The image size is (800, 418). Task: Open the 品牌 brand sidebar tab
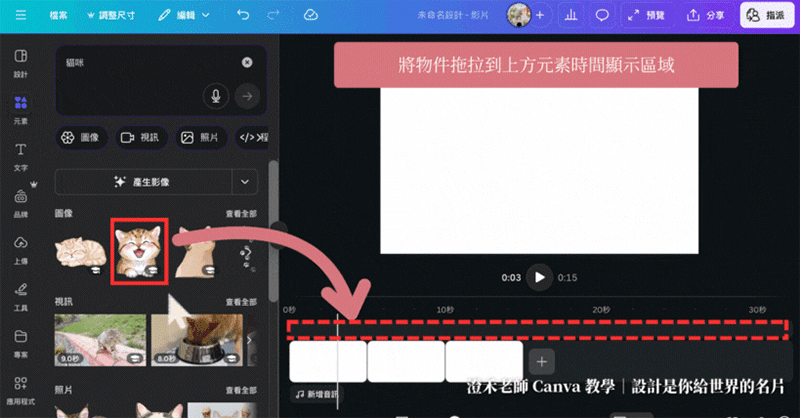[x=20, y=203]
